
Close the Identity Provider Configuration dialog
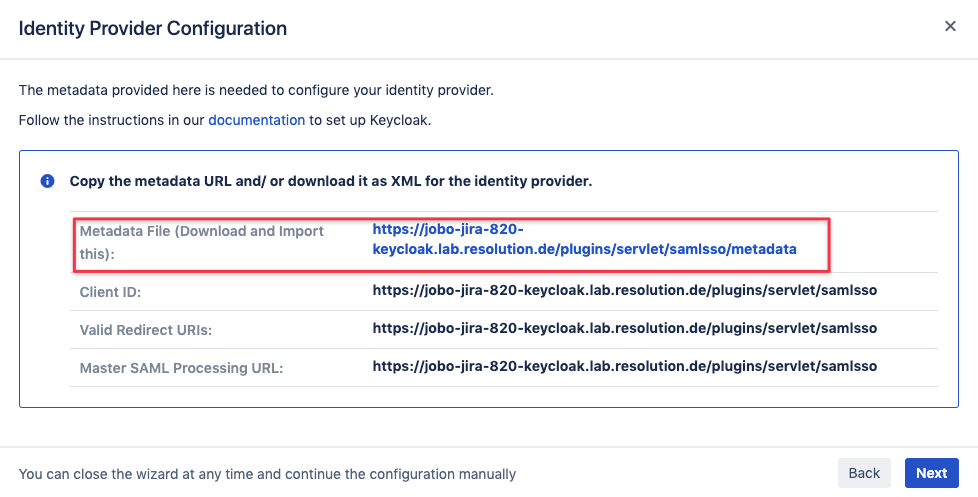950,26
